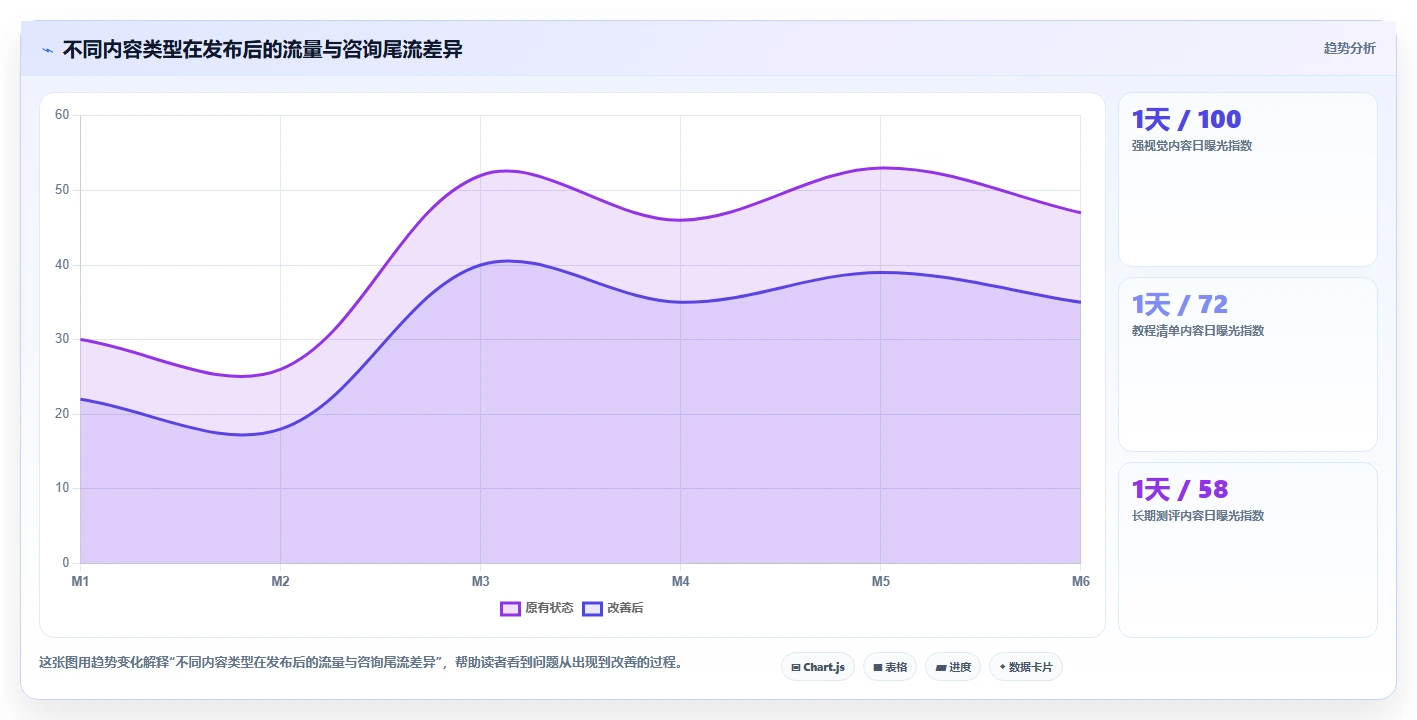The height and width of the screenshot is (720, 1417).
Task: Click the 1天 / 72 value
Action: pos(1179,305)
